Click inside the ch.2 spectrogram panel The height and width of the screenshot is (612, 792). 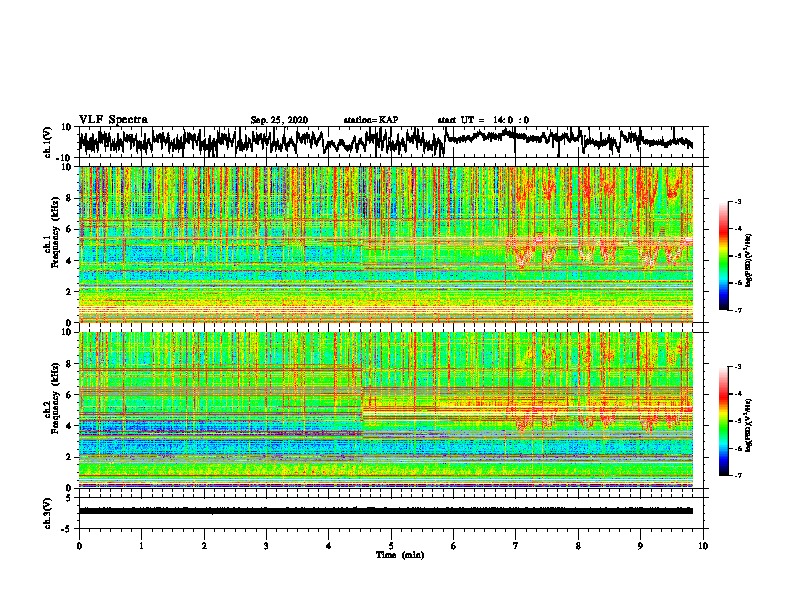click(x=386, y=410)
